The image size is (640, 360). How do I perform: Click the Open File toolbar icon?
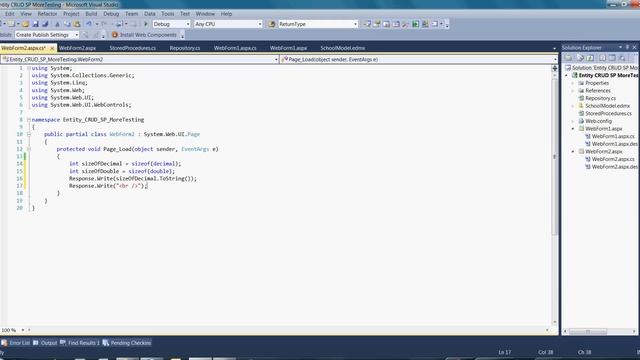pyautogui.click(x=25, y=24)
